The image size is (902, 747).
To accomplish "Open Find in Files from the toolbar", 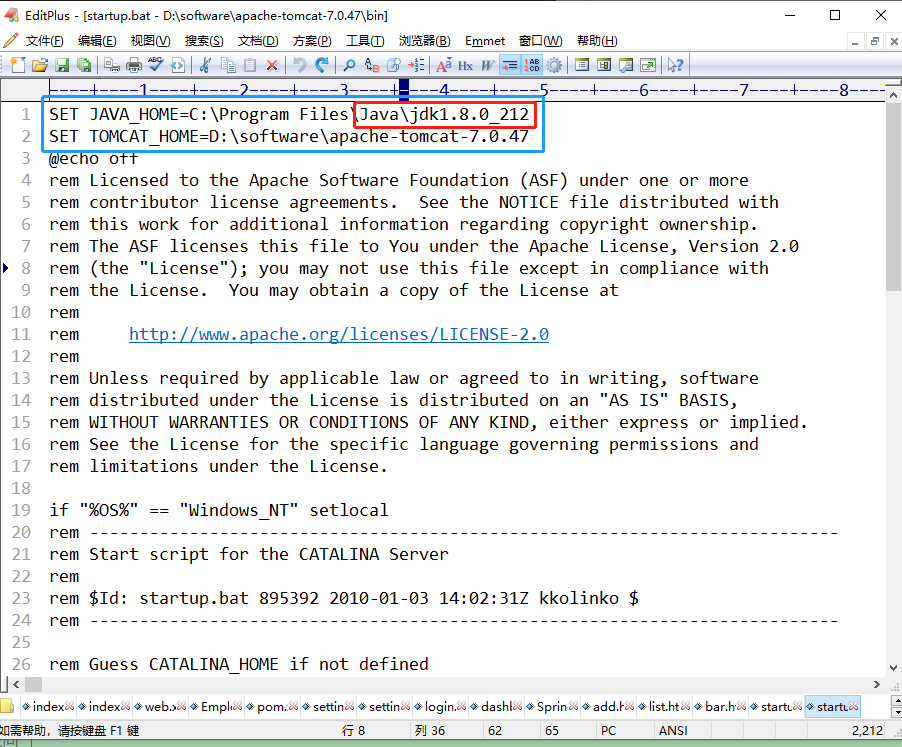I will pos(394,66).
